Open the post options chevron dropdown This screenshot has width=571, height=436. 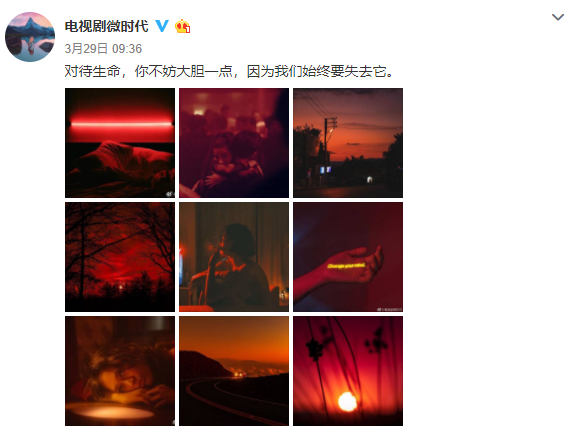click(558, 17)
